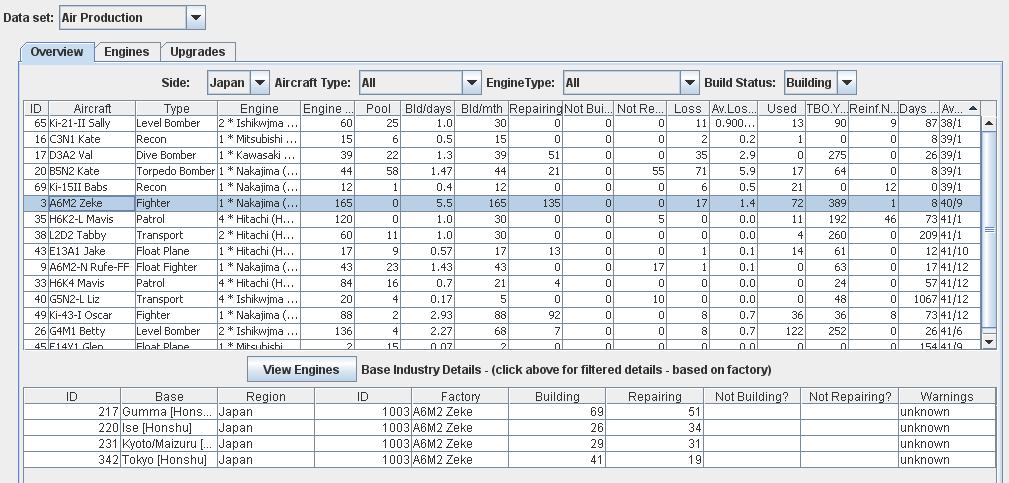The height and width of the screenshot is (483, 1009).
Task: Click the Warnings column header
Action: 946,396
